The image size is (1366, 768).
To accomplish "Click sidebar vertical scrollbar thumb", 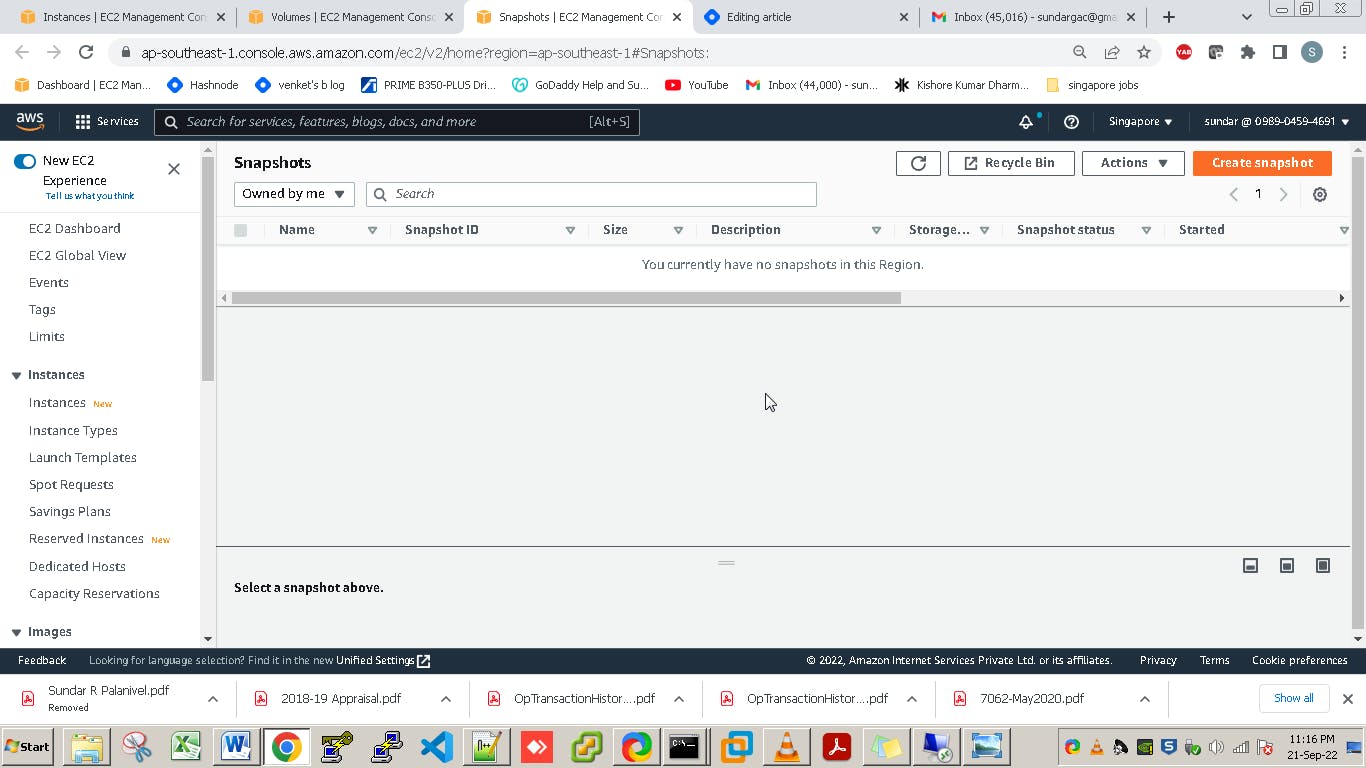I will (208, 268).
